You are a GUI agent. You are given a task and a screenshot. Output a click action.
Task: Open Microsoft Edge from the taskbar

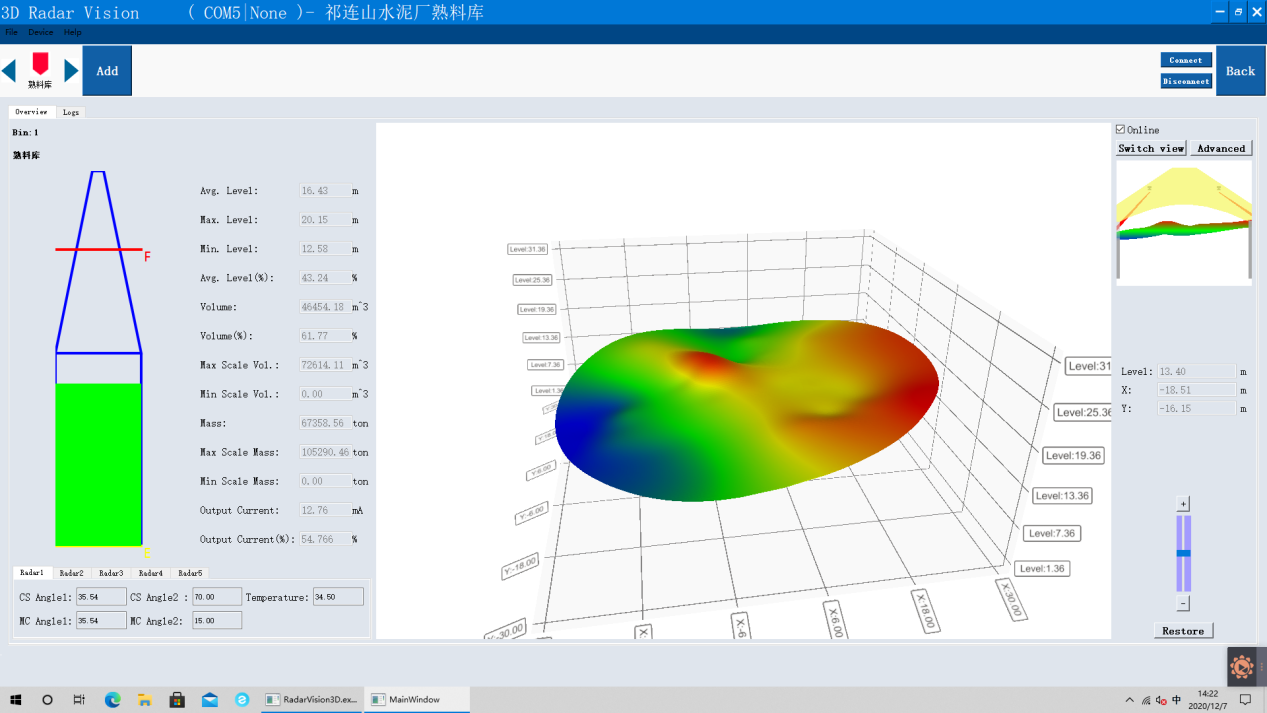point(112,700)
